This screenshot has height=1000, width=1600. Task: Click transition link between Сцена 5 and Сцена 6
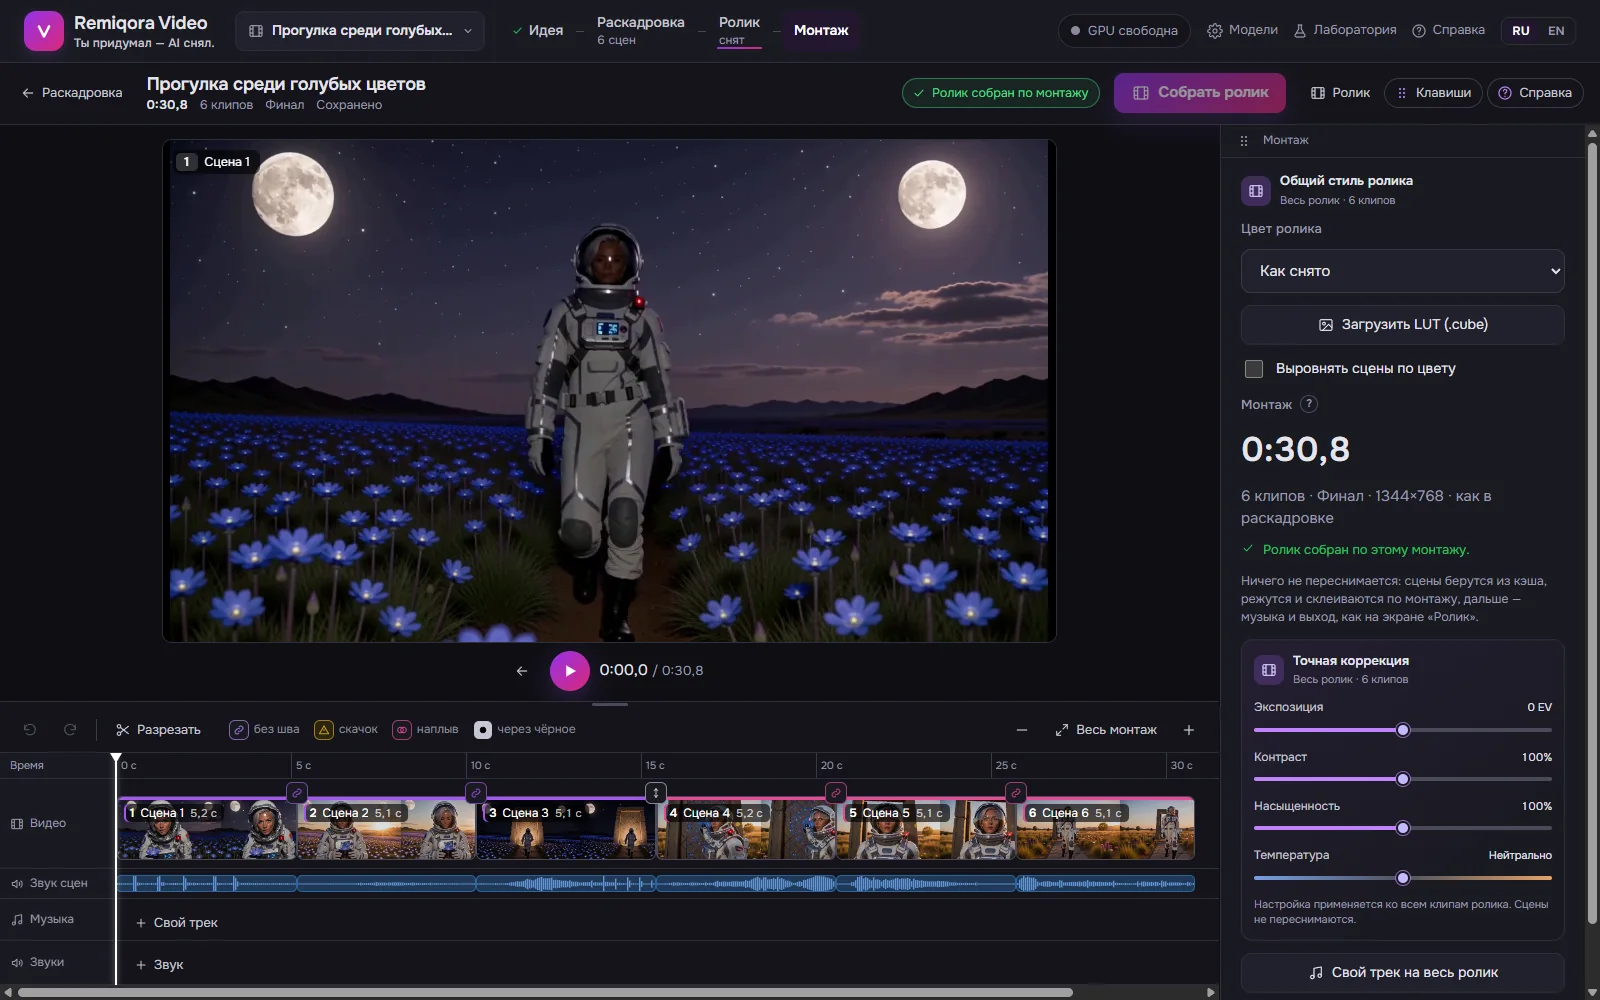click(1016, 793)
